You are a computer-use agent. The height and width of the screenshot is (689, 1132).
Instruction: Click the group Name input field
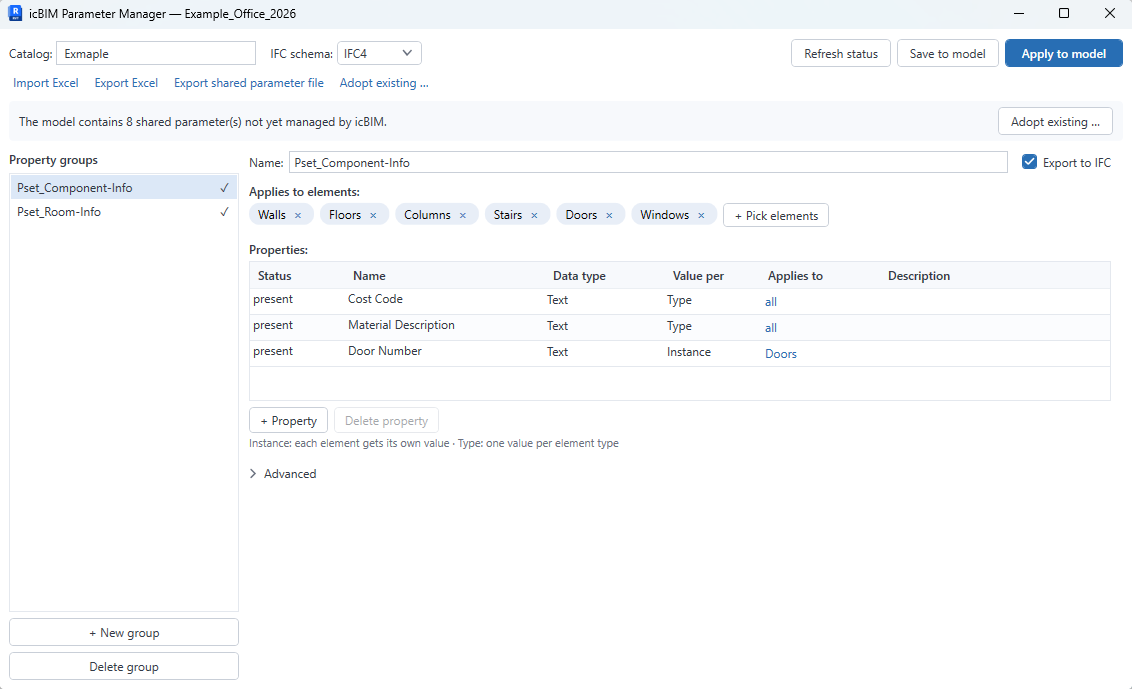(648, 162)
